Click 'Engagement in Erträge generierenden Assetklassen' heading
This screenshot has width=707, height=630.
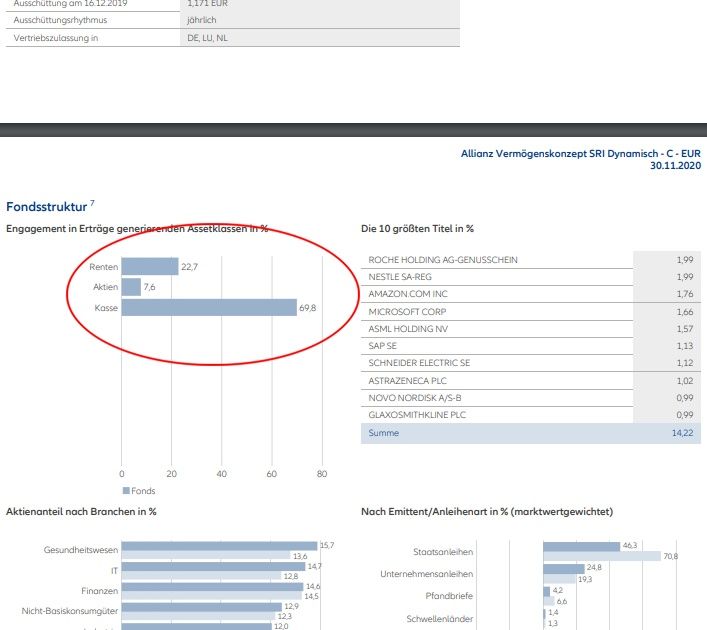(x=127, y=229)
